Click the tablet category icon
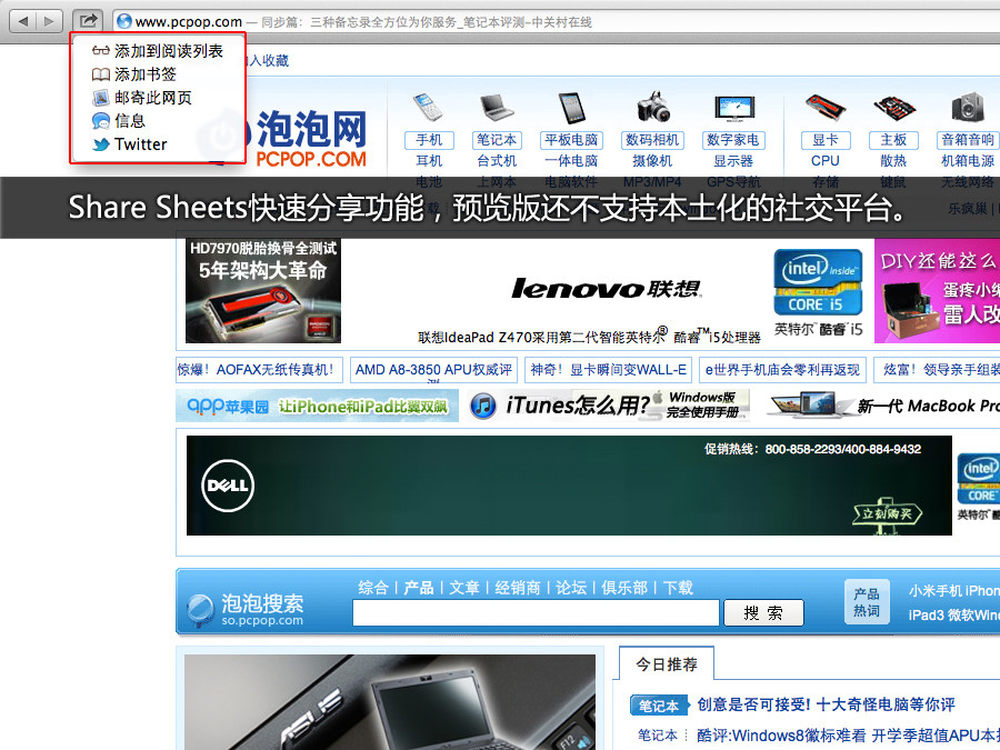 [x=571, y=107]
